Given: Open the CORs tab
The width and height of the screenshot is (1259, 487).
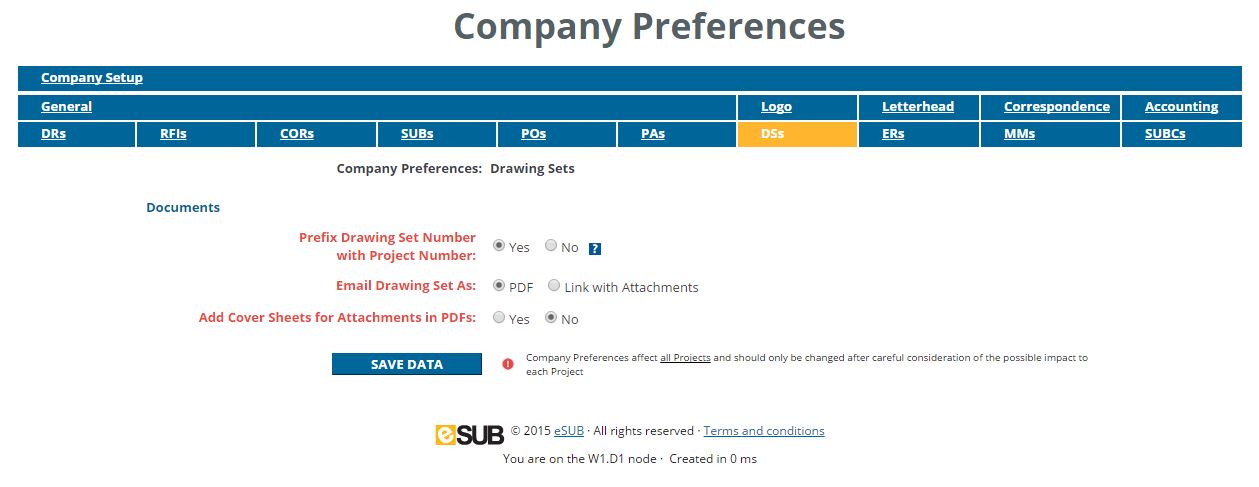Looking at the screenshot, I should tap(297, 134).
